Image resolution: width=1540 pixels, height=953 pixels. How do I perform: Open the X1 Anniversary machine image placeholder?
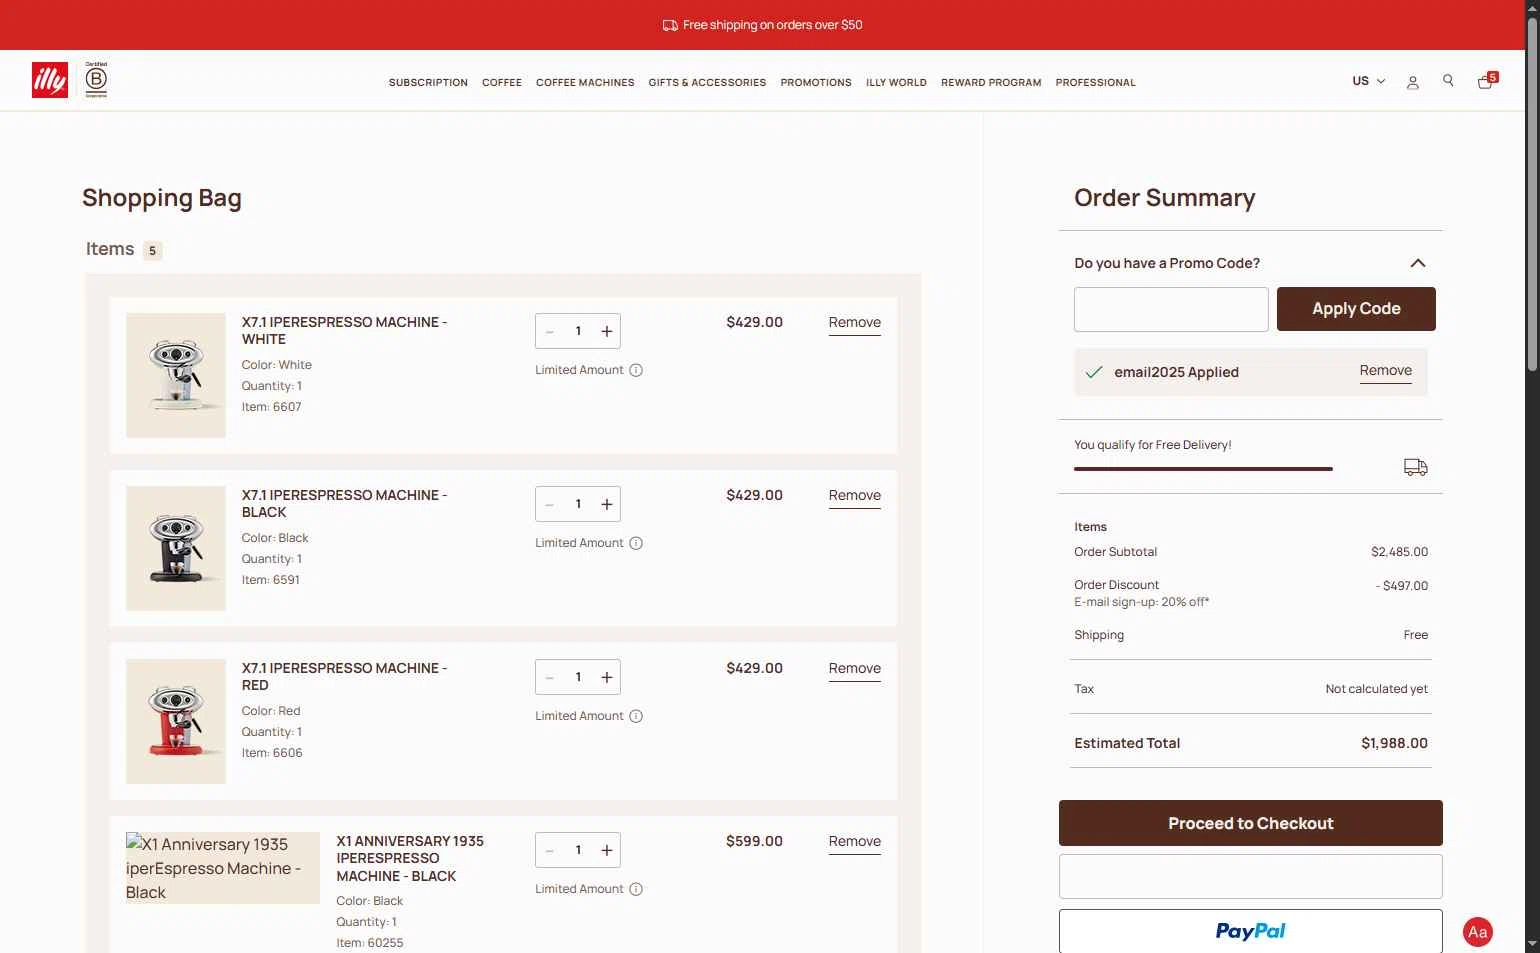click(x=223, y=868)
